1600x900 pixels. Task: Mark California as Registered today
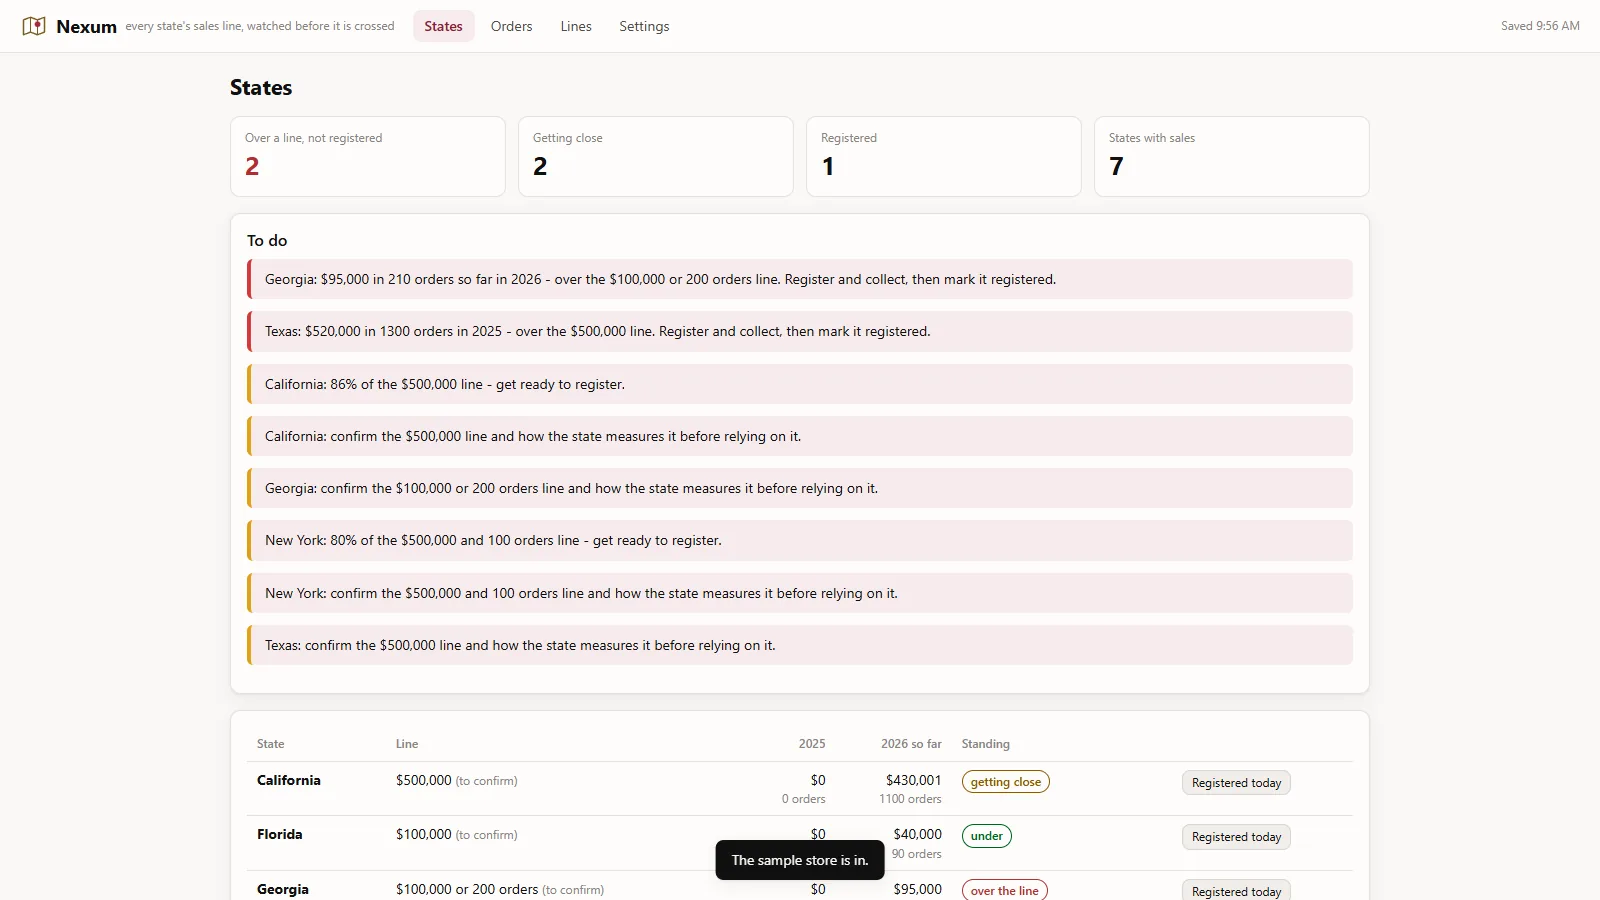tap(1236, 783)
